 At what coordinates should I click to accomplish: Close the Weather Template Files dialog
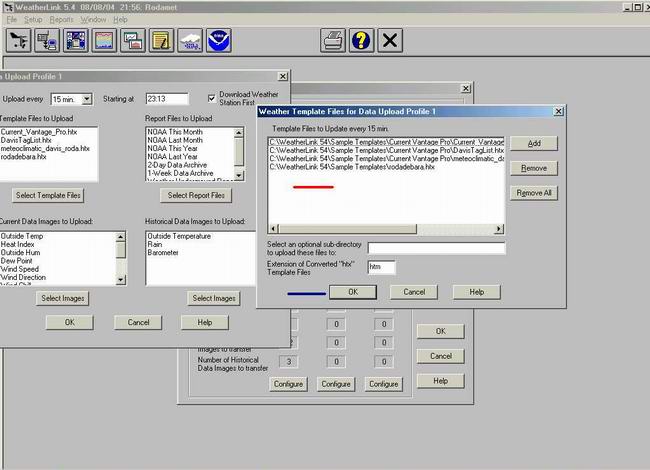click(558, 111)
